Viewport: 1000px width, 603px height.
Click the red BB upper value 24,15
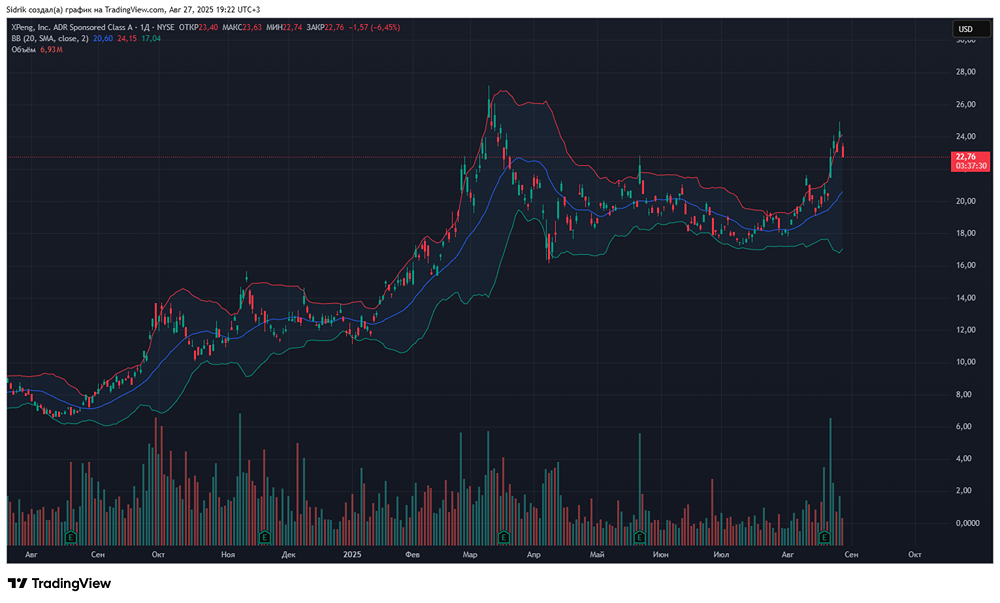(x=127, y=39)
